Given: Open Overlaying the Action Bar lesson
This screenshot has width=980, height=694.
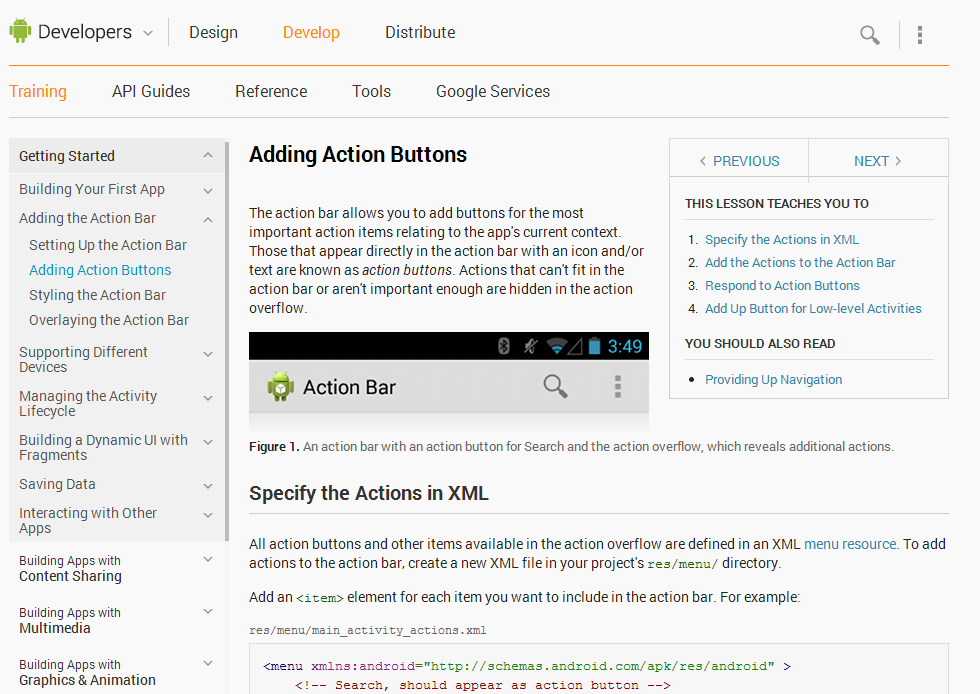Looking at the screenshot, I should [x=109, y=320].
